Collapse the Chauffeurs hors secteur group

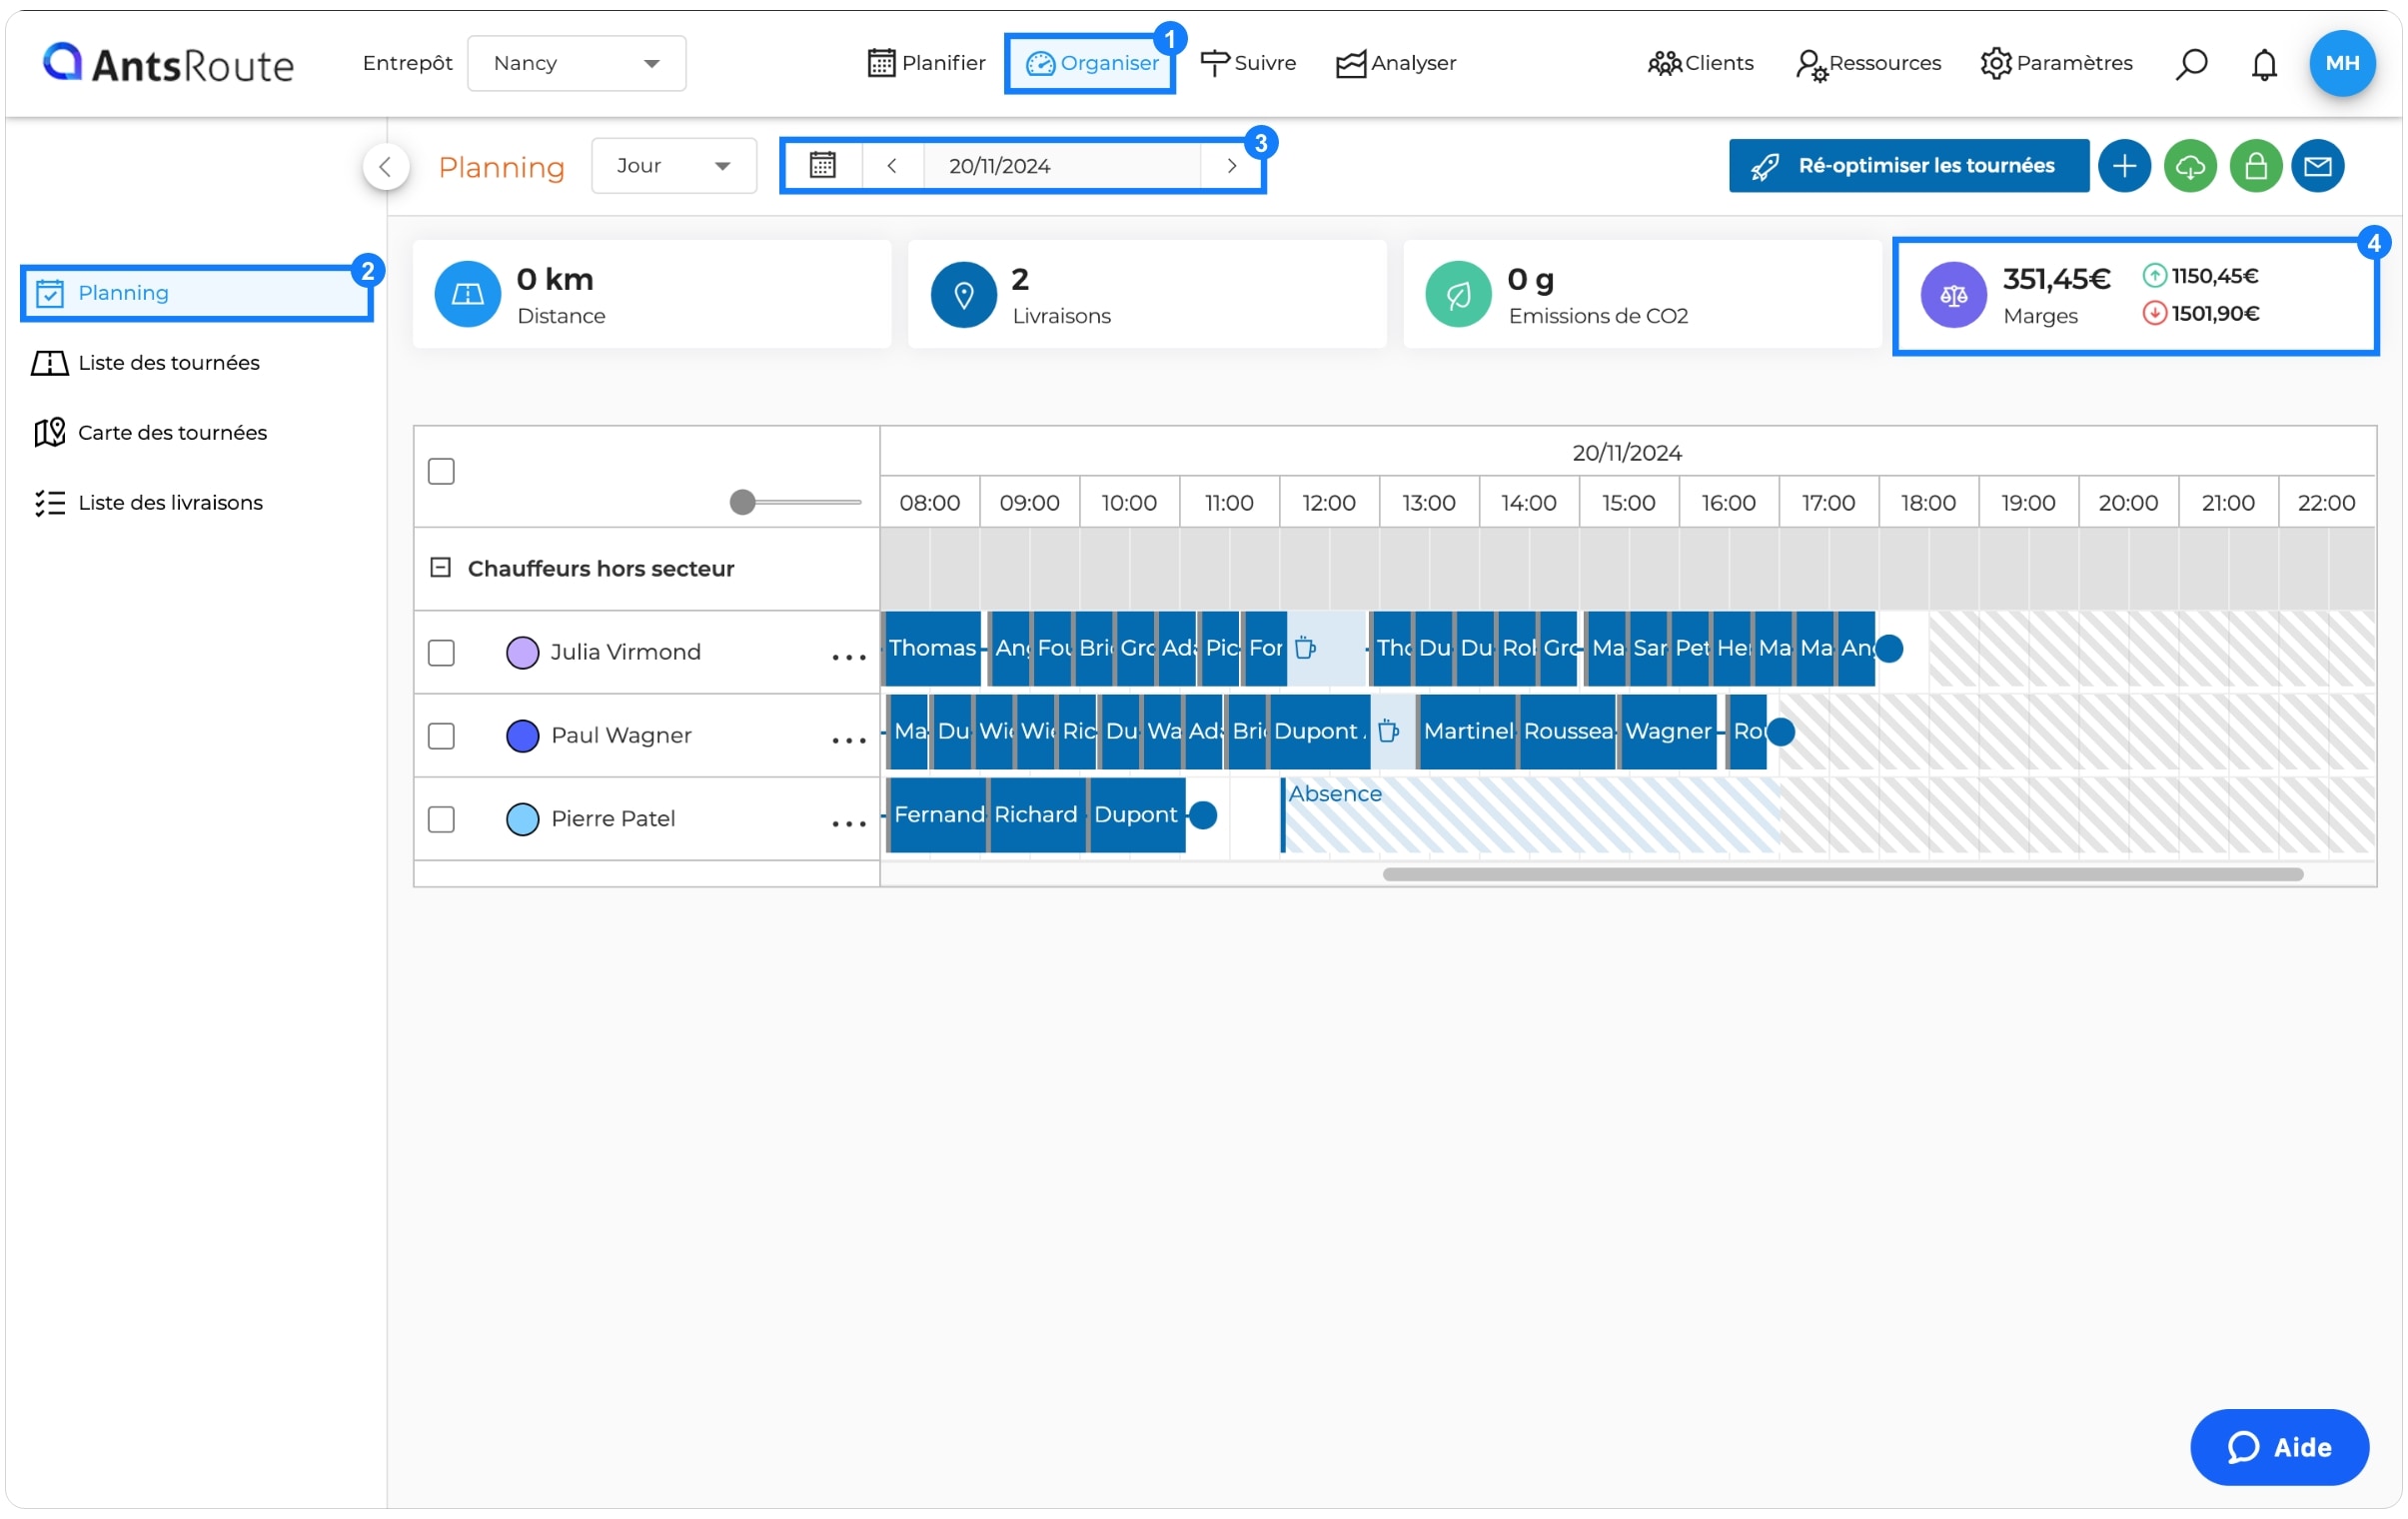click(x=440, y=567)
